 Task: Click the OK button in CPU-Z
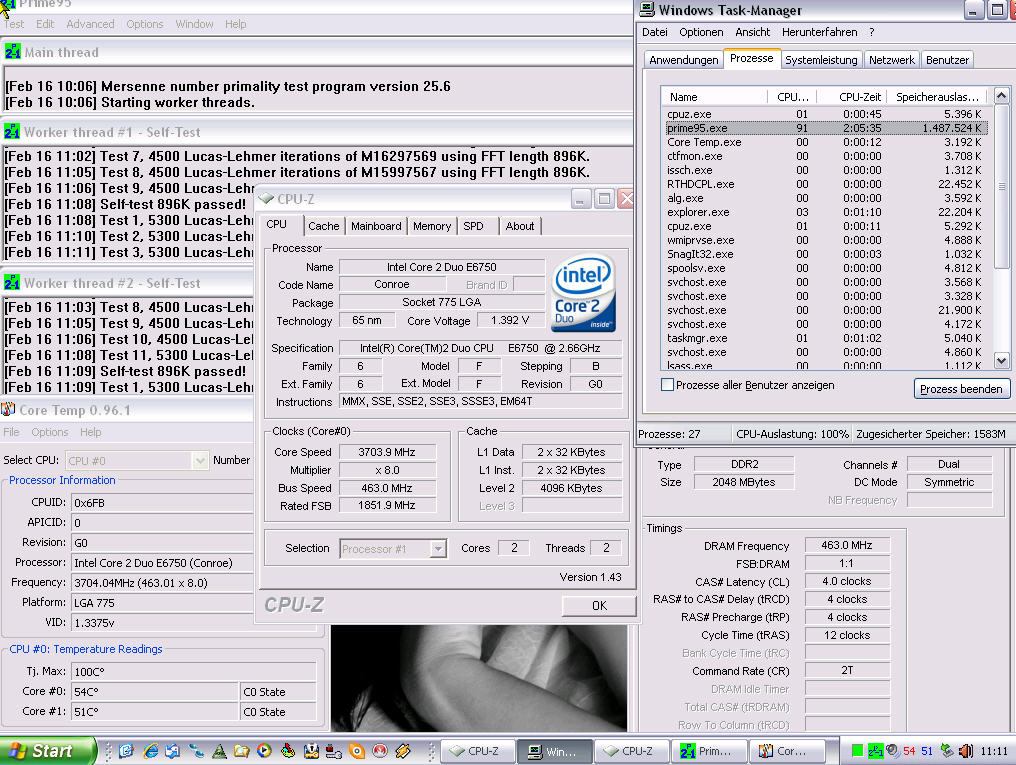(x=599, y=605)
